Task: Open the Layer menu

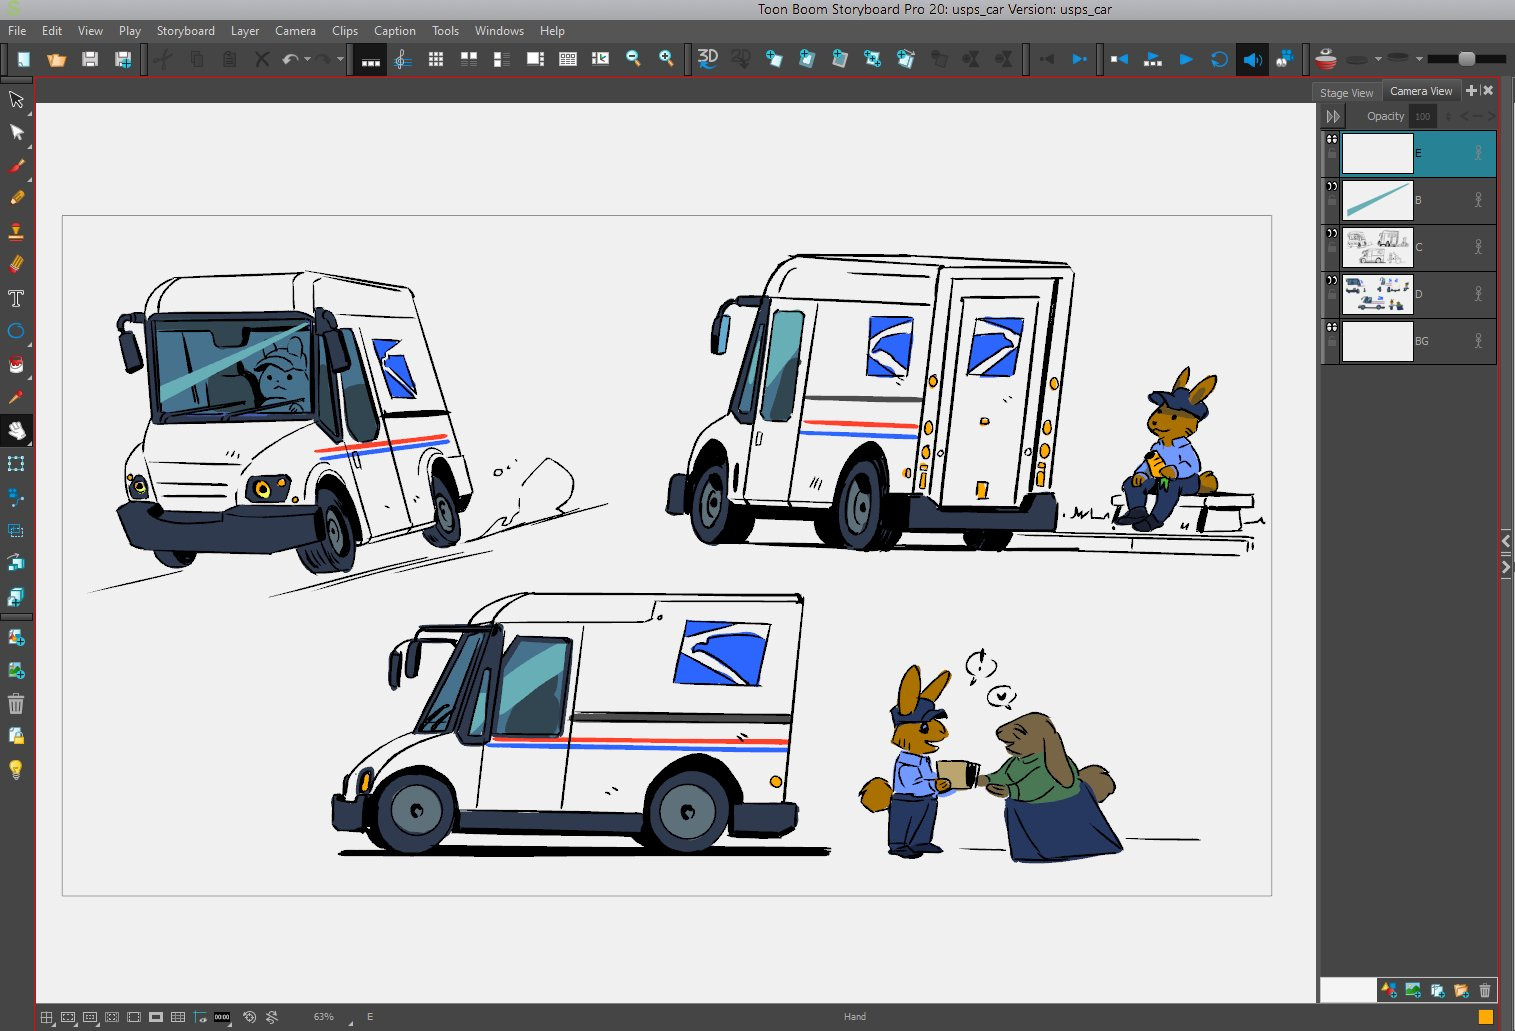Action: tap(245, 31)
